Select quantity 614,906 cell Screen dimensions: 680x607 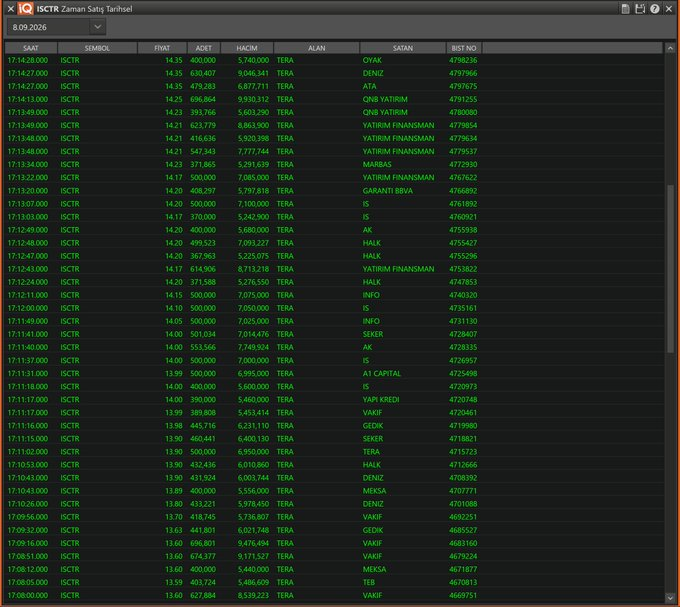coord(203,269)
